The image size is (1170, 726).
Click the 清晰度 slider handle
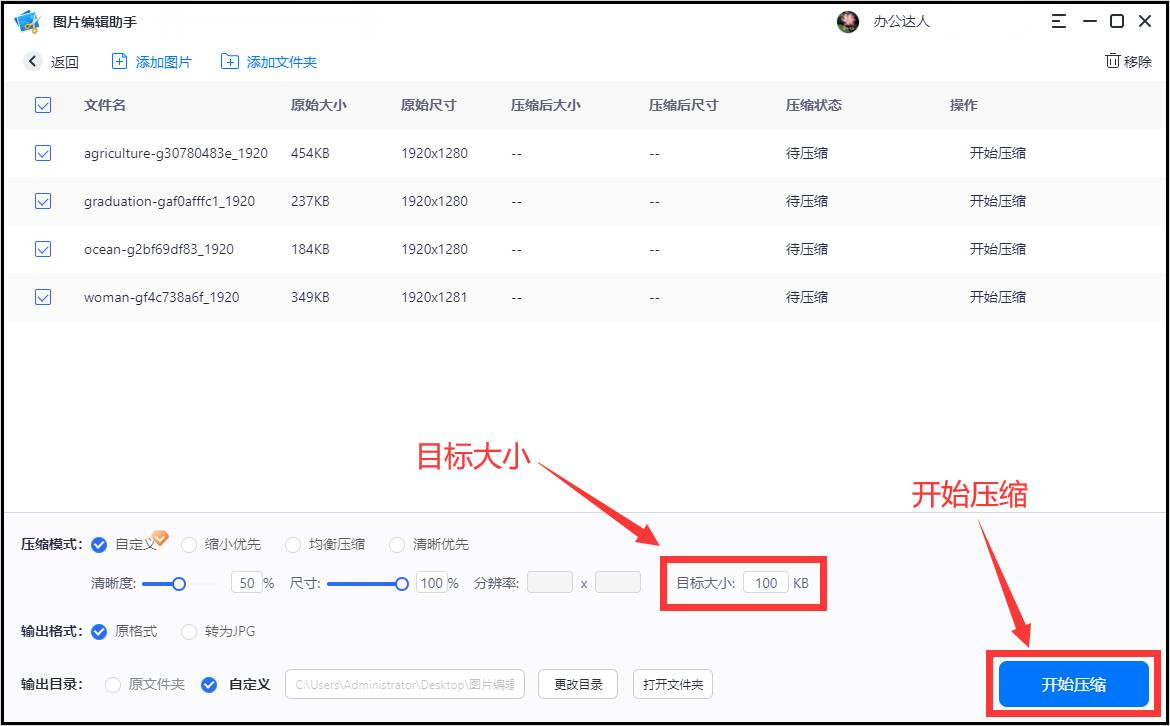[178, 583]
